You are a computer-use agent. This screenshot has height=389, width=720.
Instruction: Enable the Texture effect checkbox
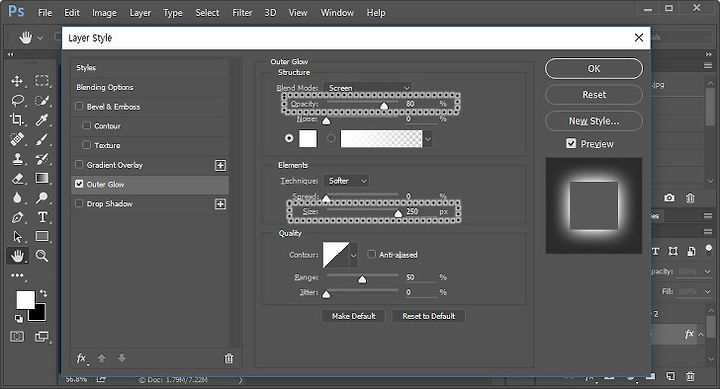tap(86, 145)
